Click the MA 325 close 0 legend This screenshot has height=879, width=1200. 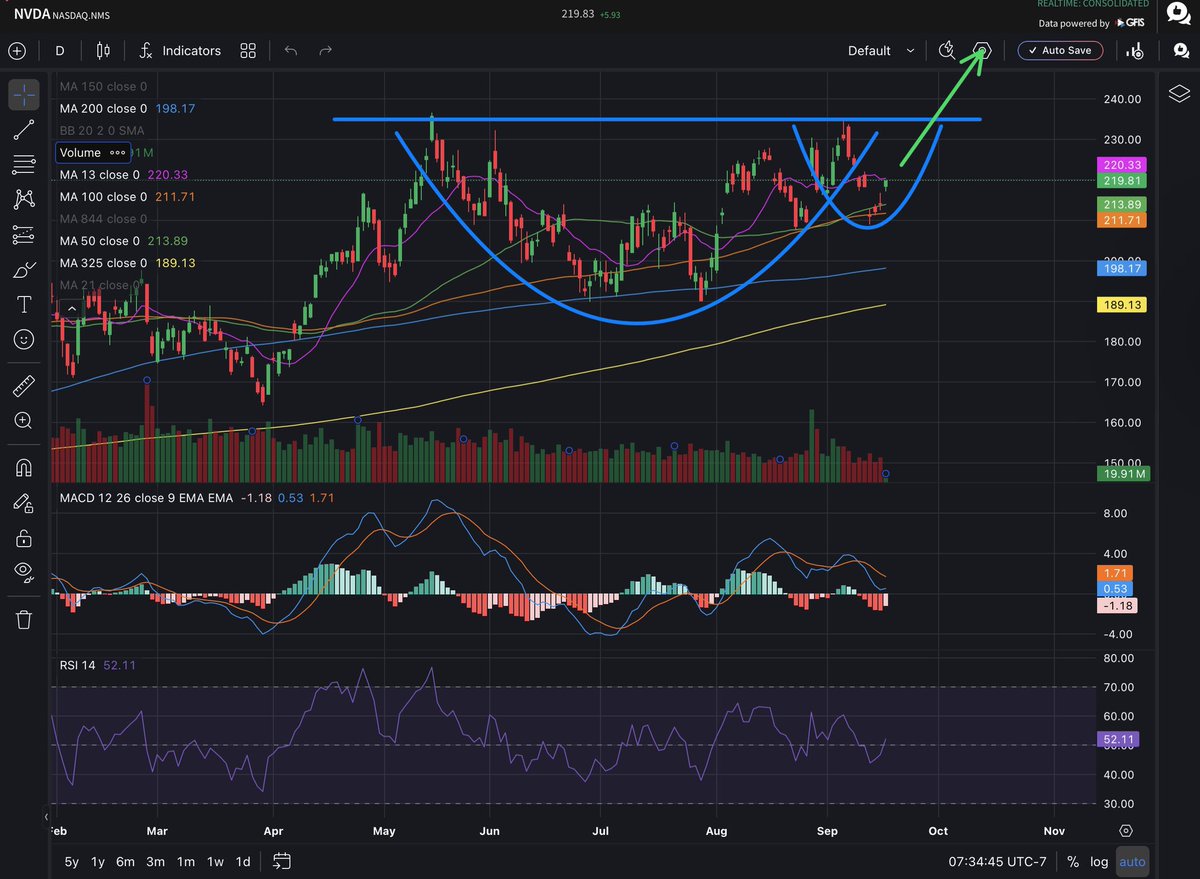(x=103, y=262)
